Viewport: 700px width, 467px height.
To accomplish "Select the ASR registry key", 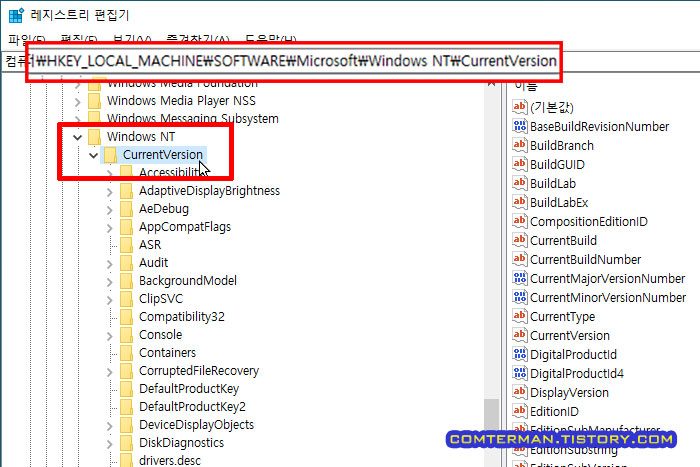I will (150, 245).
